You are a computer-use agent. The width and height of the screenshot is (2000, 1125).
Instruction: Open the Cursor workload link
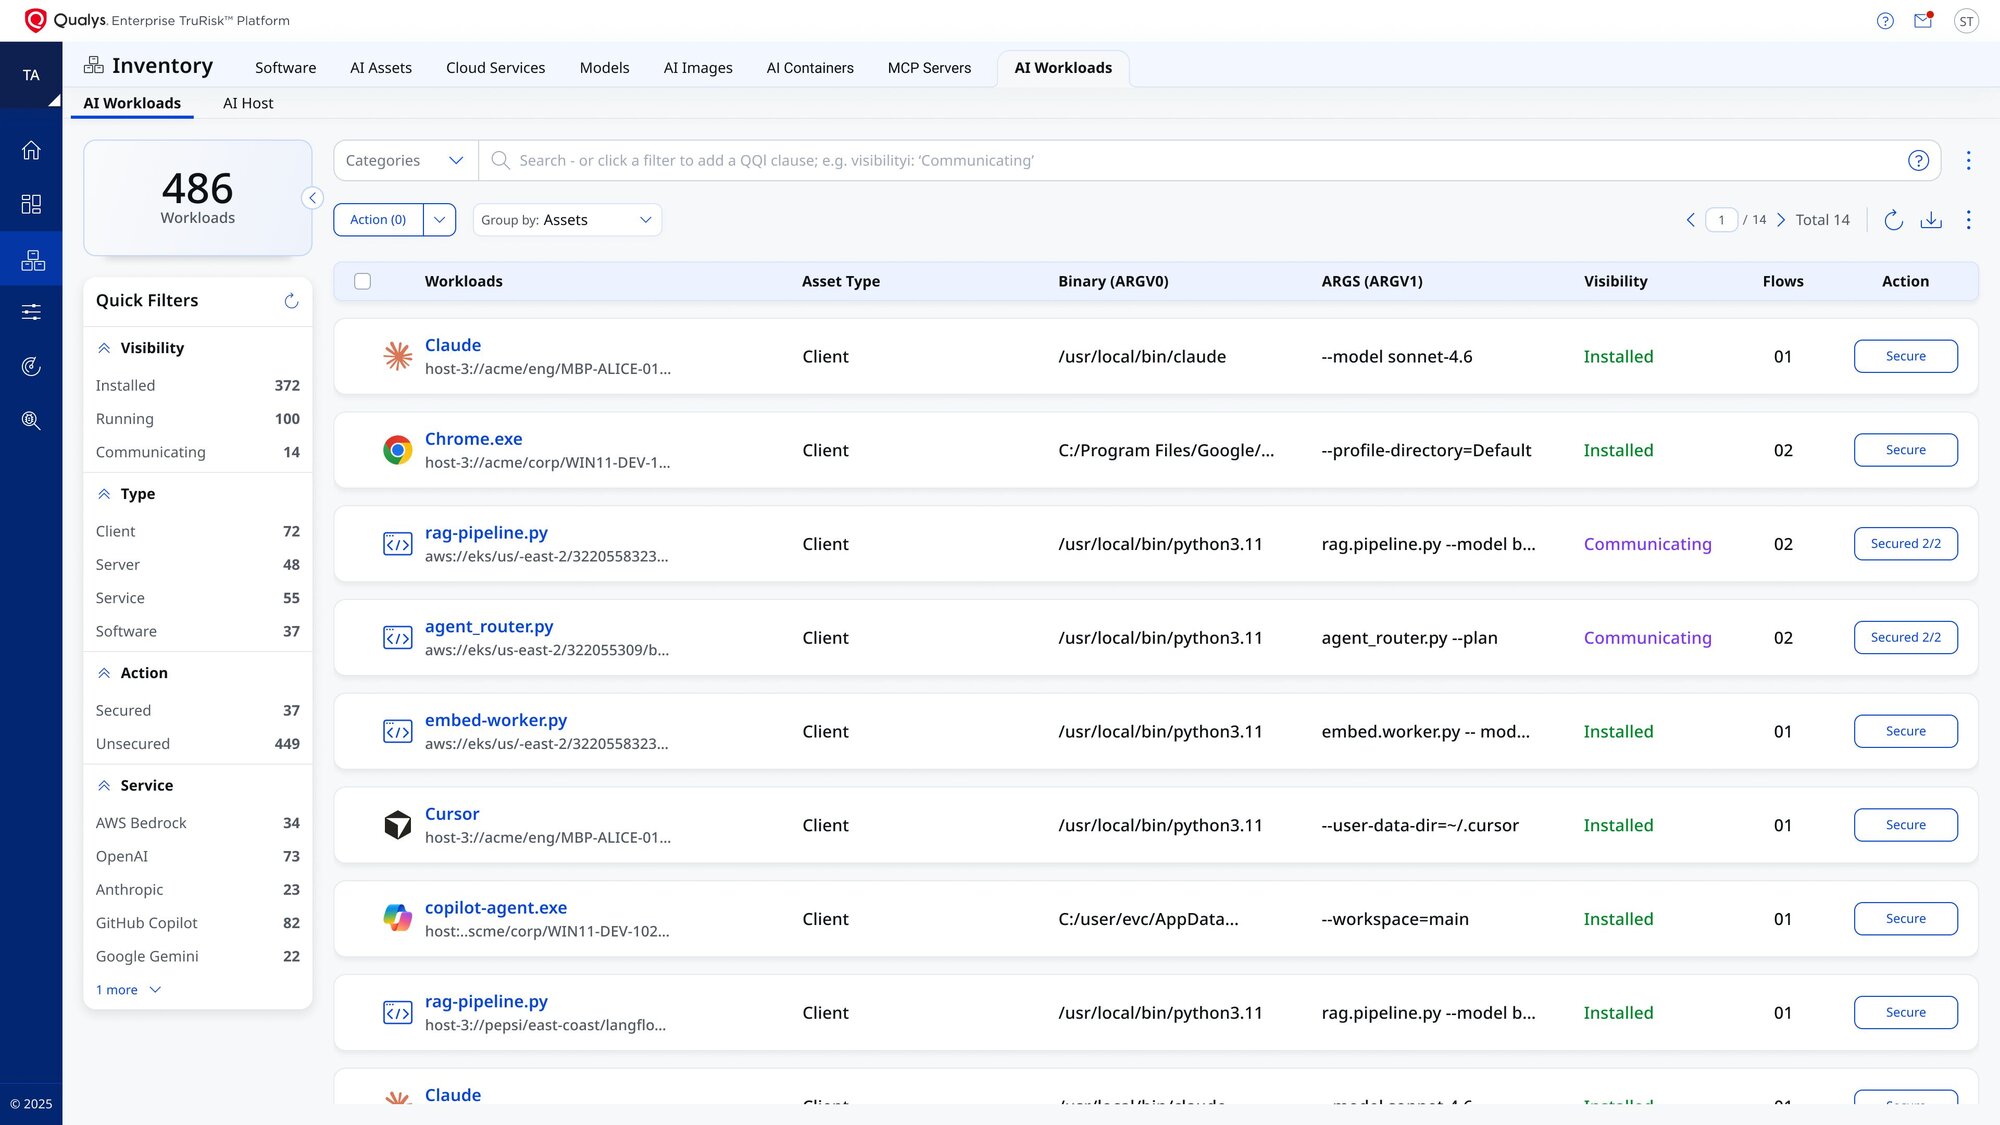(452, 814)
